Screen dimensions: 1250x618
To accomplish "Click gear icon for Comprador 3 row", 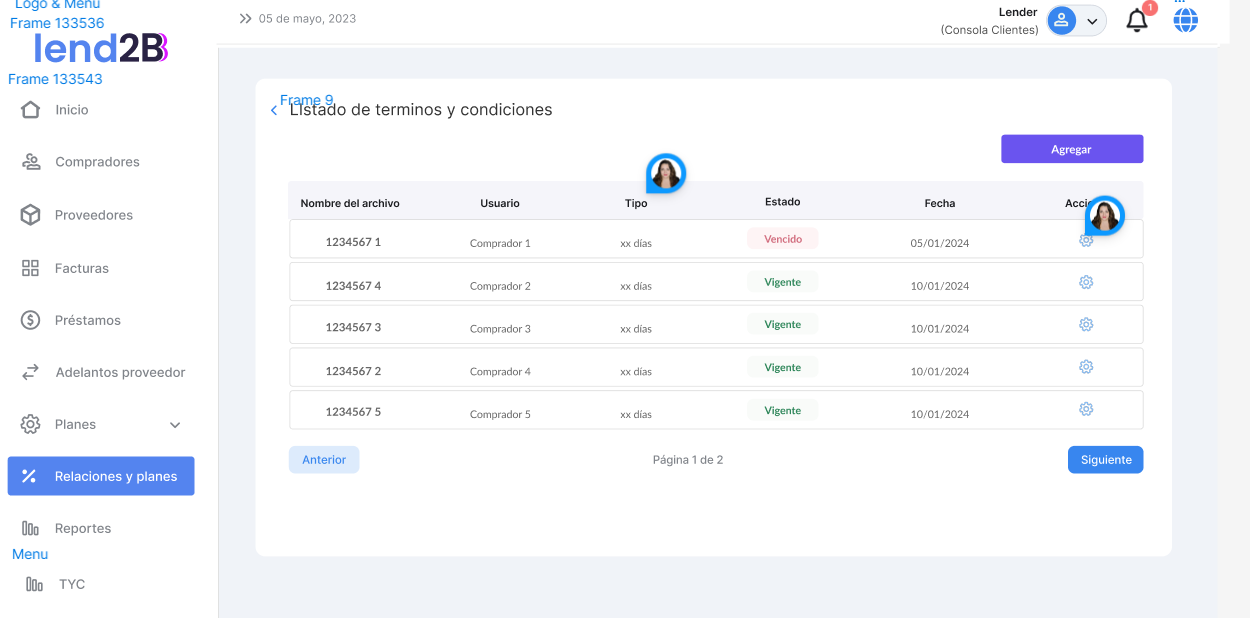I will [x=1086, y=325].
